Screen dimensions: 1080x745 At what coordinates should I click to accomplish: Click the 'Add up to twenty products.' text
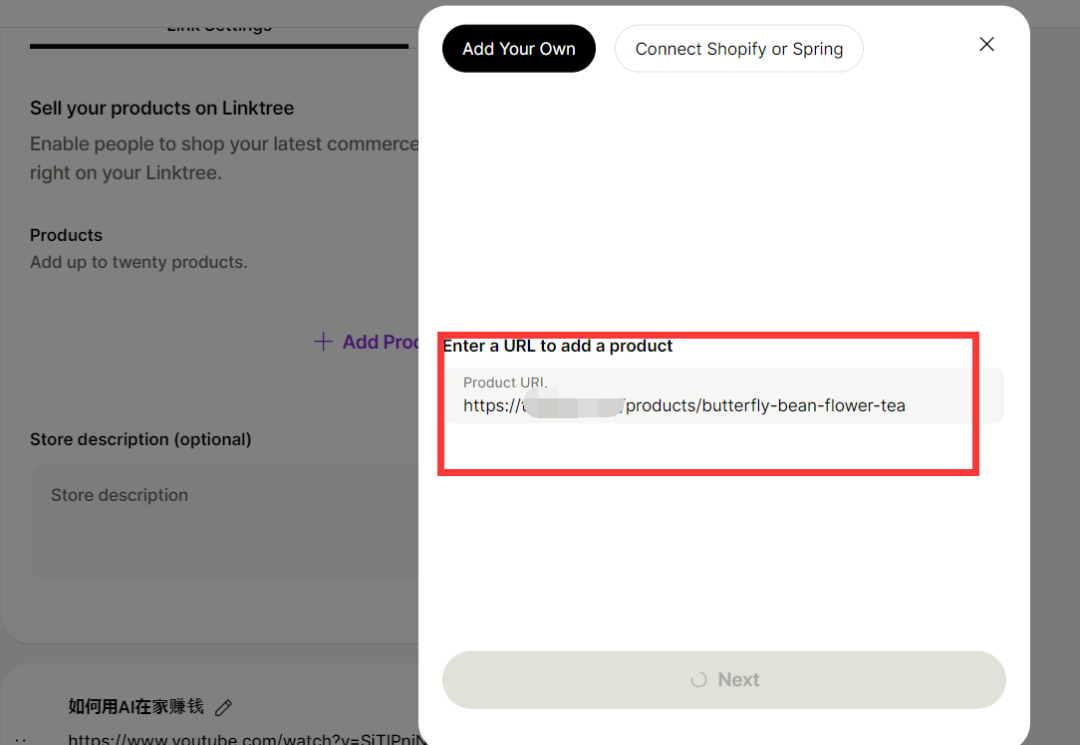pos(138,262)
